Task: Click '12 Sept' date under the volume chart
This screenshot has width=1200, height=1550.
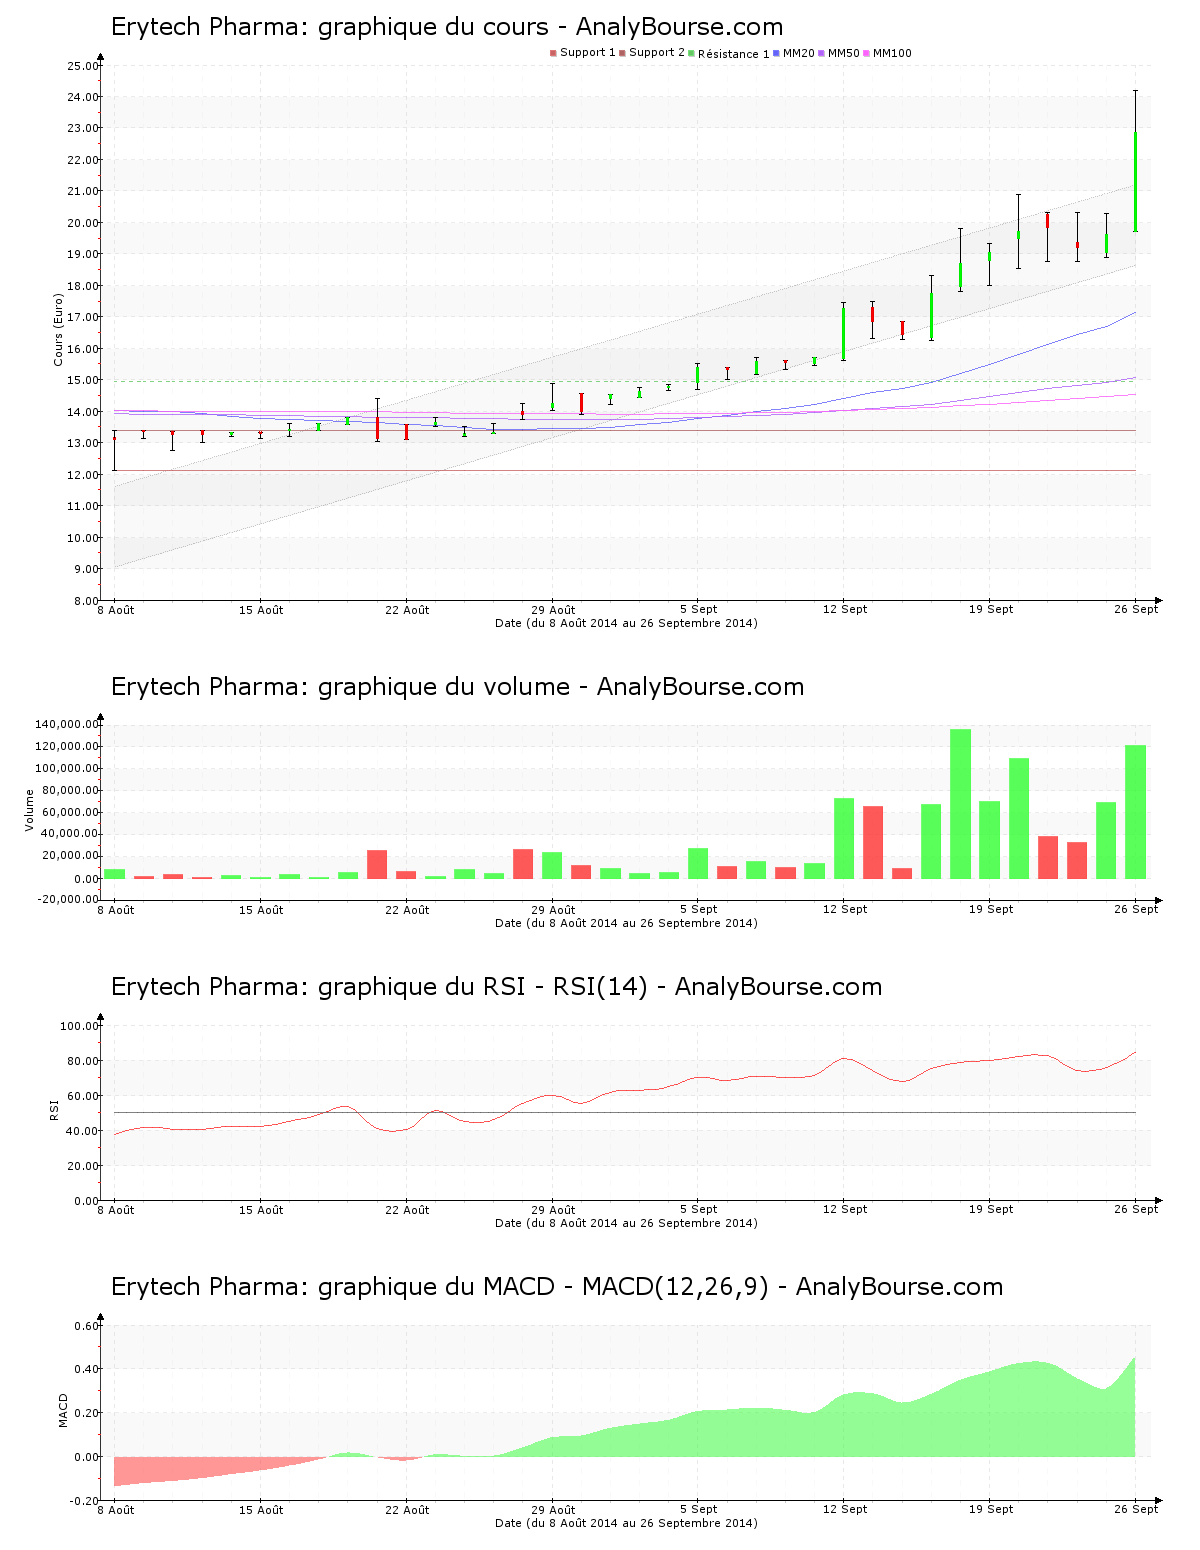Action: click(845, 909)
